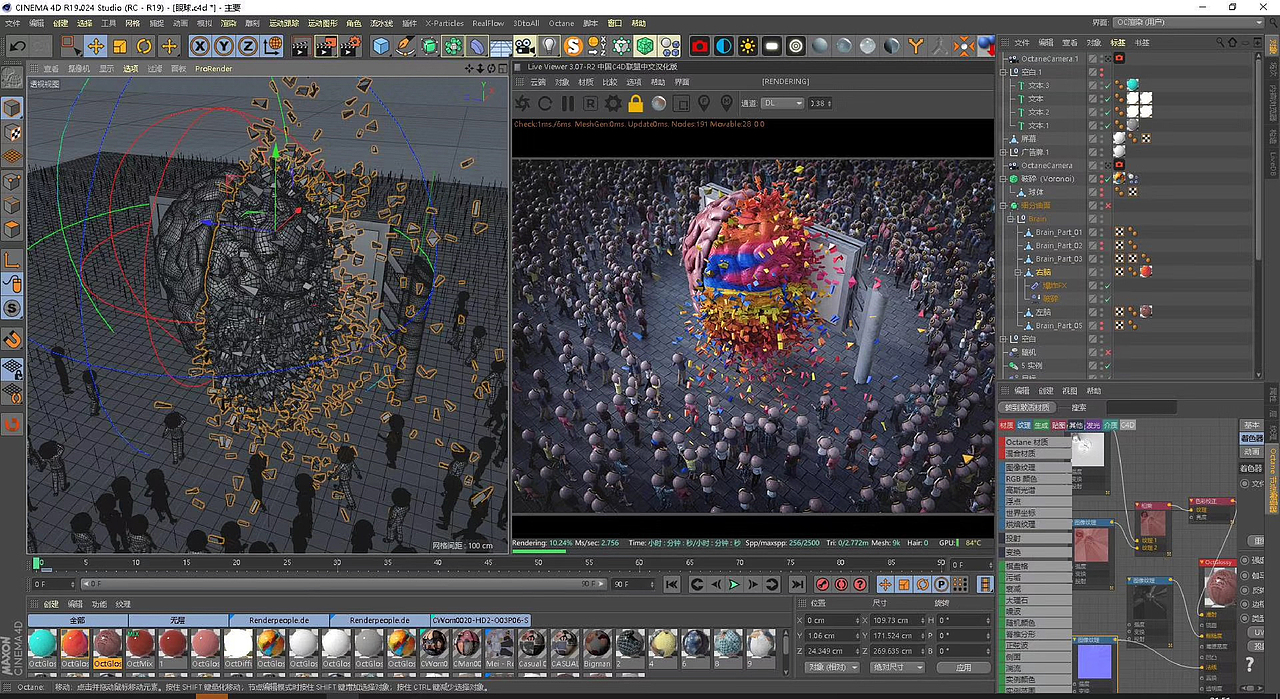Activate the material picker icon
The height and width of the screenshot is (699, 1280).
[x=725, y=103]
